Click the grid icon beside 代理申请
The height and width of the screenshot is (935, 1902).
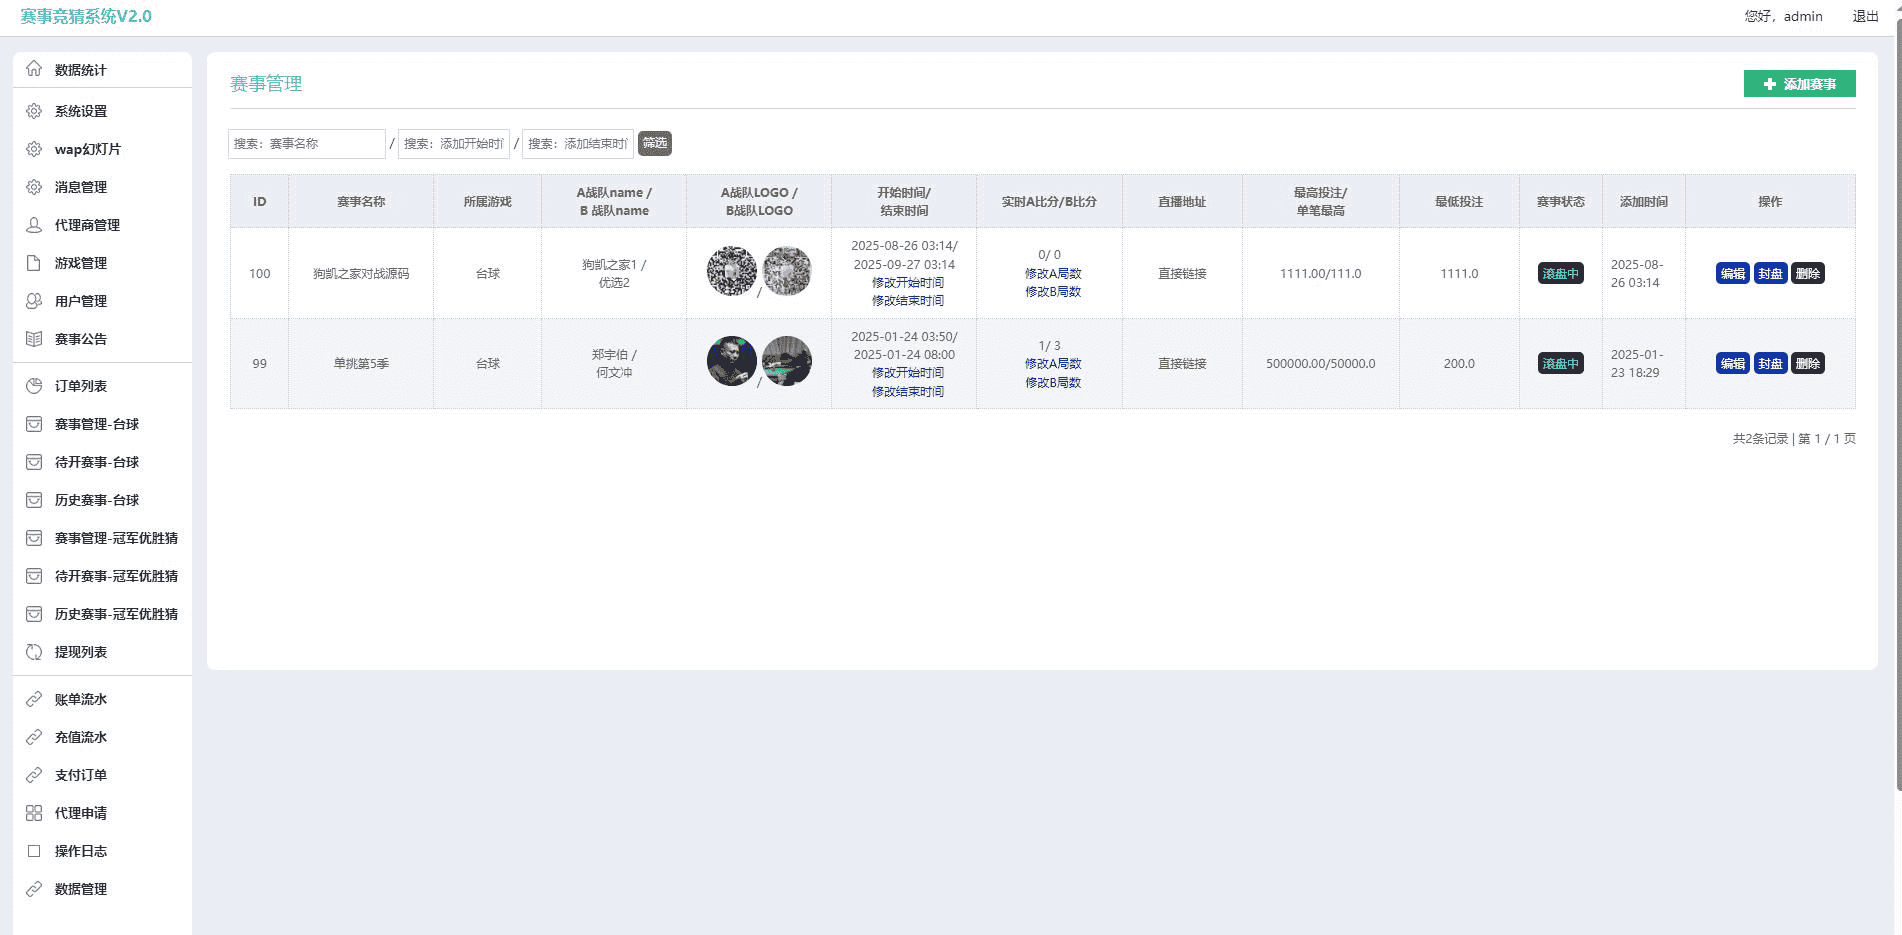pos(34,813)
